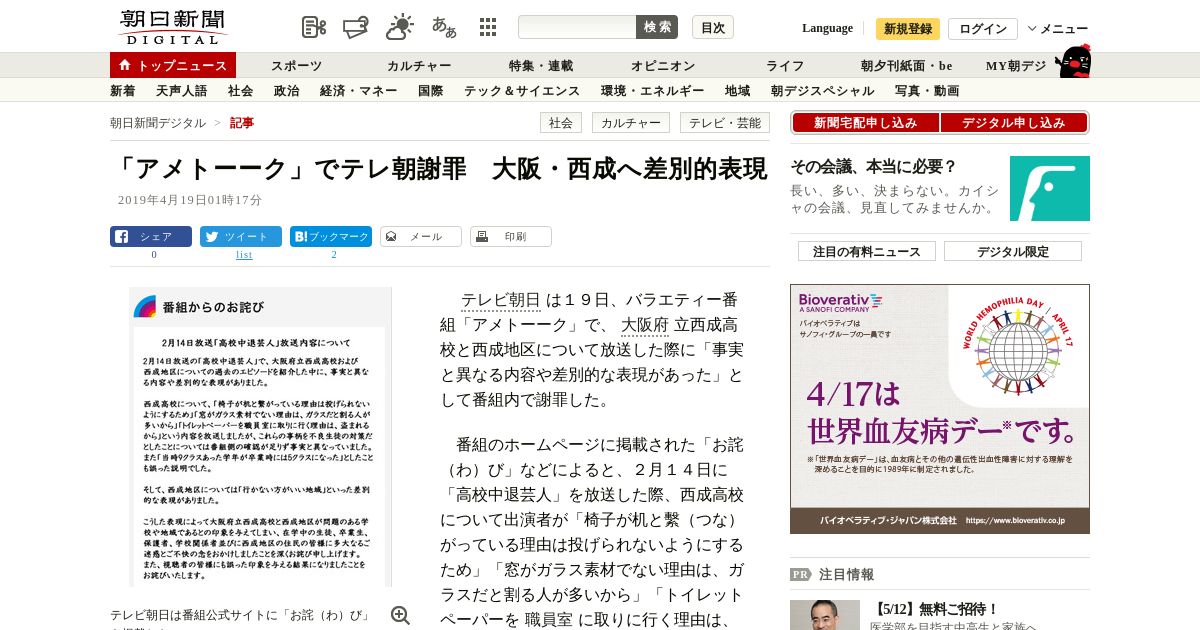Select 環境・エネルギー in the sub-navigation
This screenshot has height=630, width=1200.
point(653,91)
